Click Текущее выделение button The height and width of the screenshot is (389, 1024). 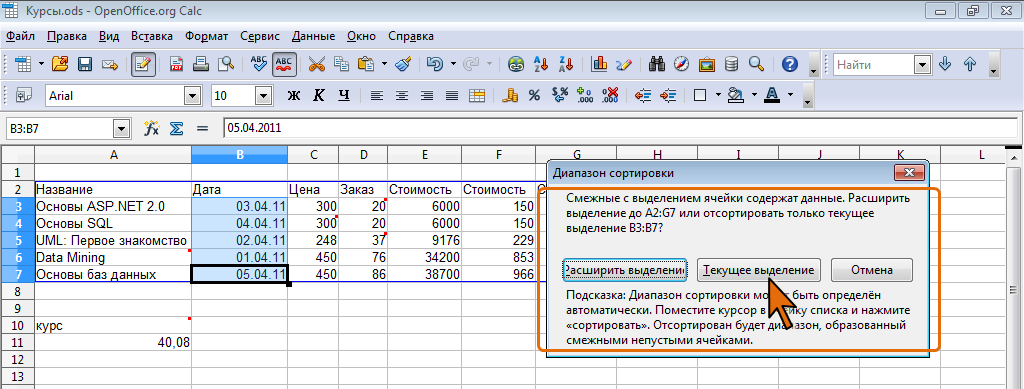pos(758,270)
